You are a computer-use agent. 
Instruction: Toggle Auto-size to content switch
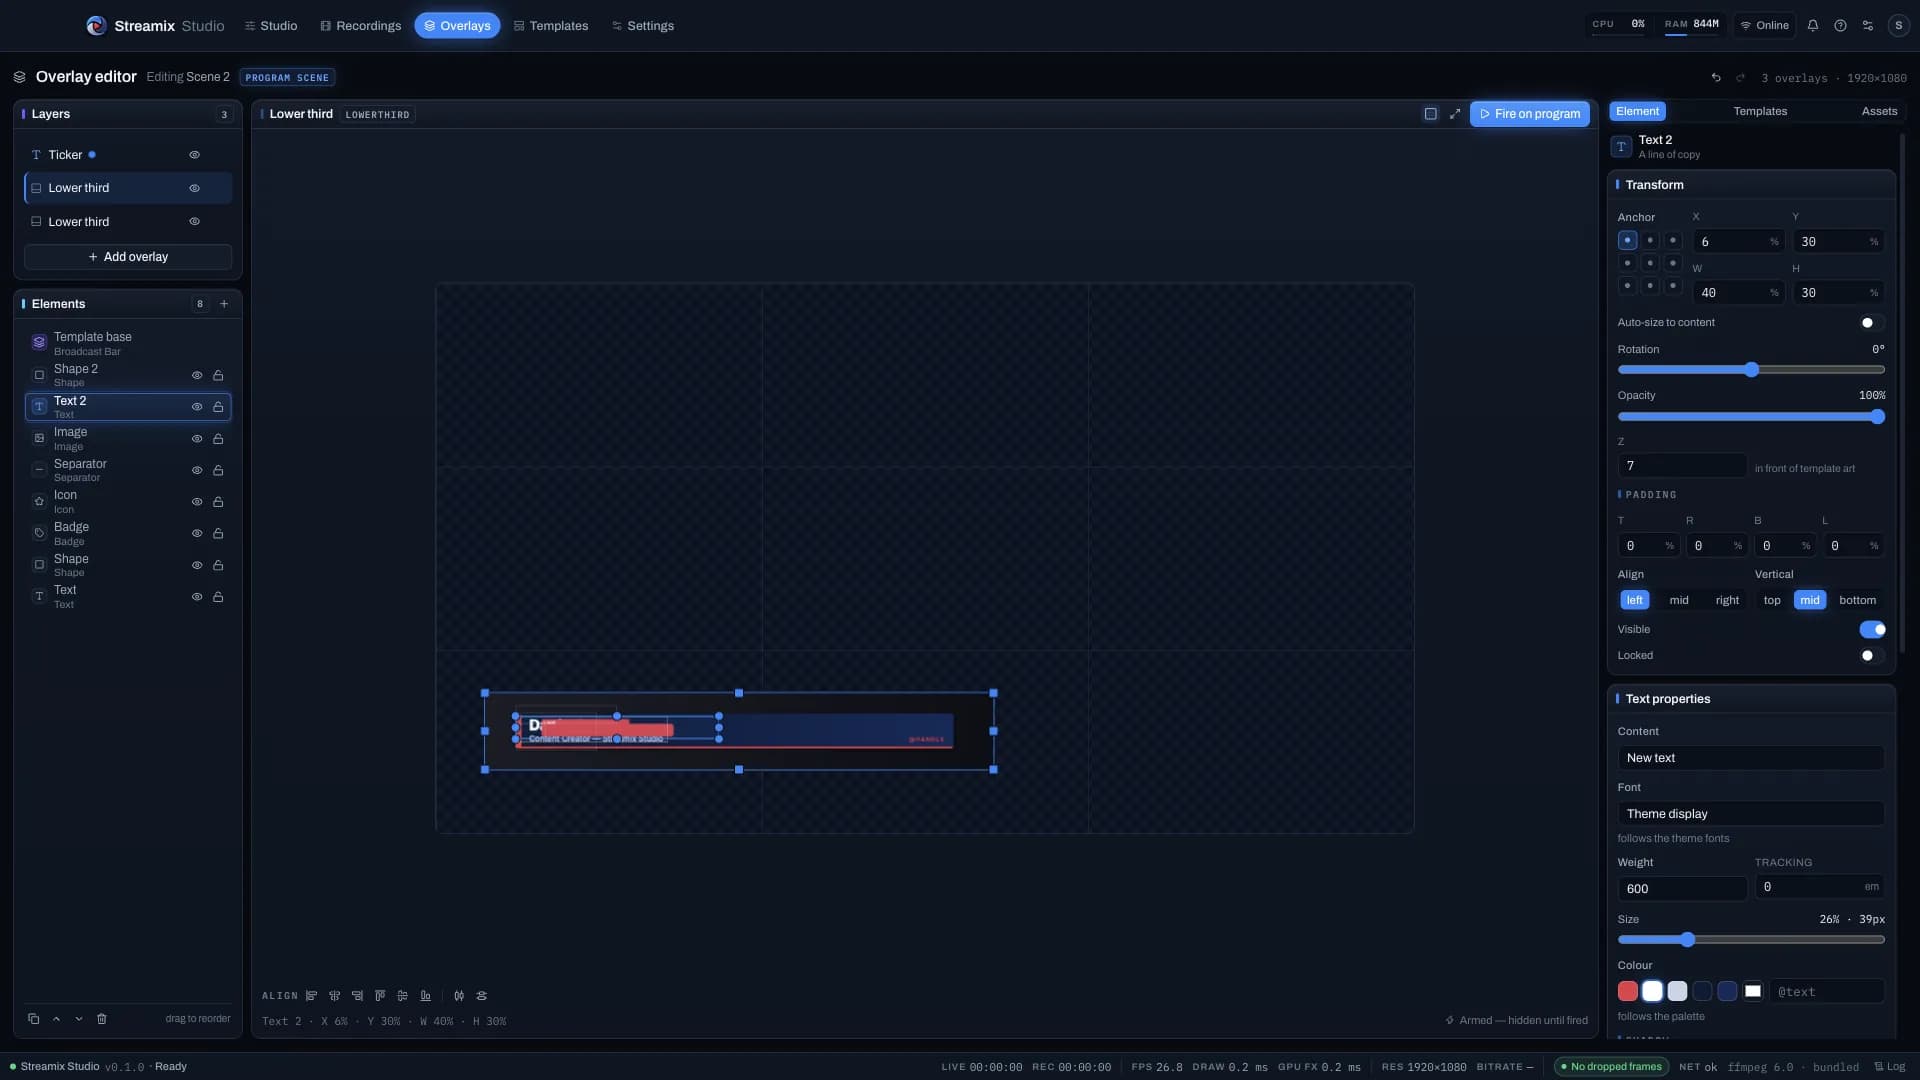[x=1872, y=323]
